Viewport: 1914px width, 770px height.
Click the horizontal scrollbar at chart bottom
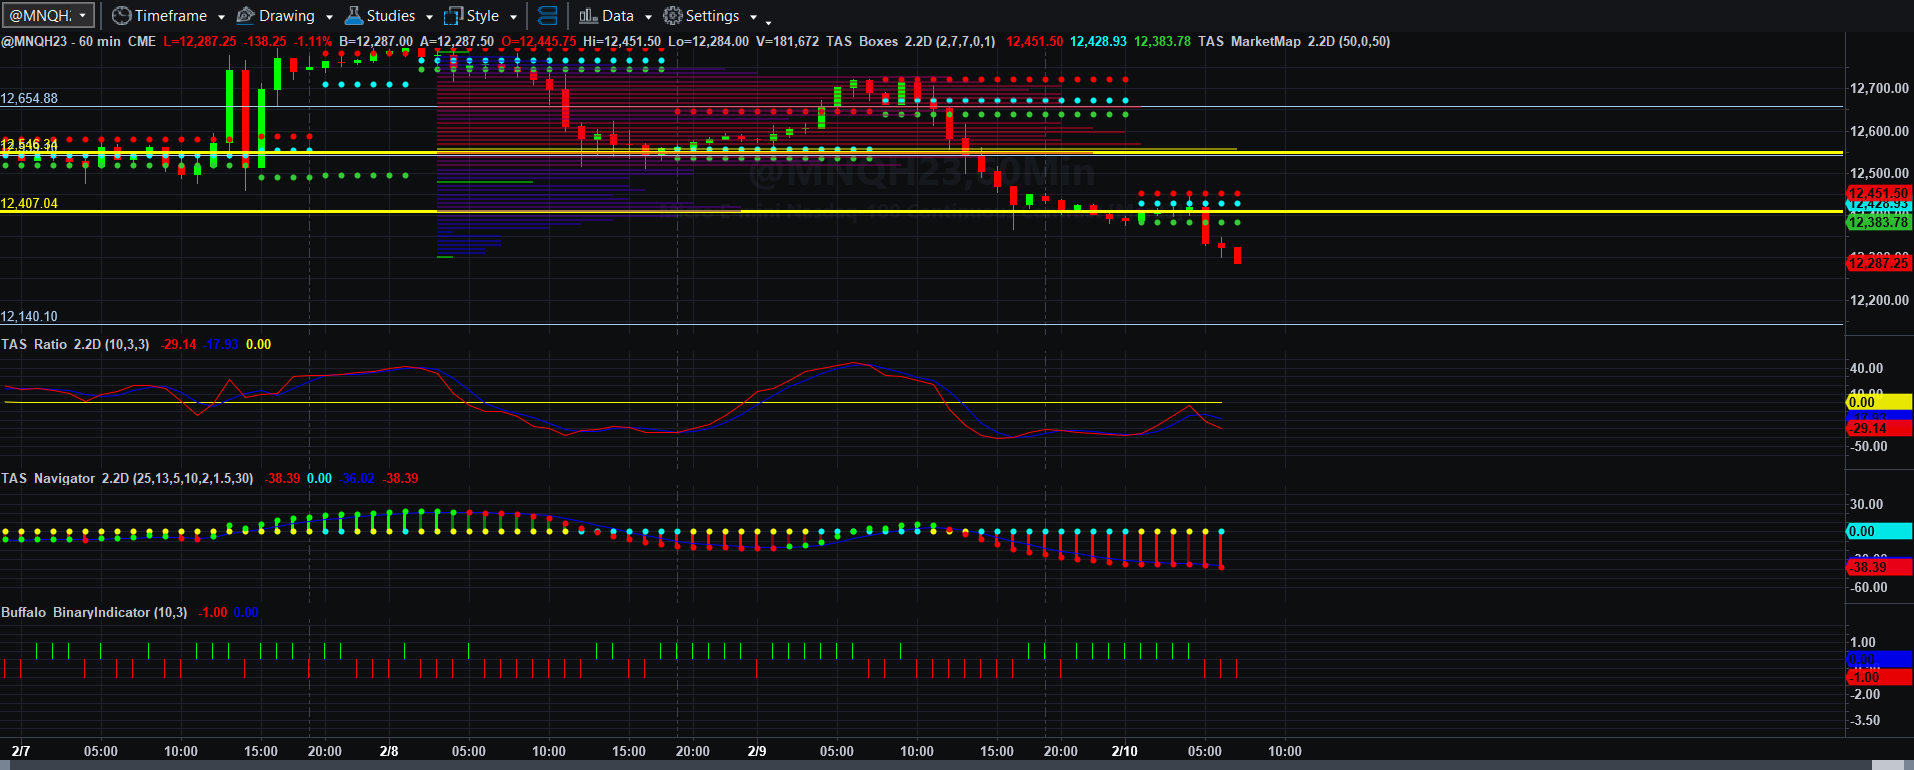[x=957, y=765]
